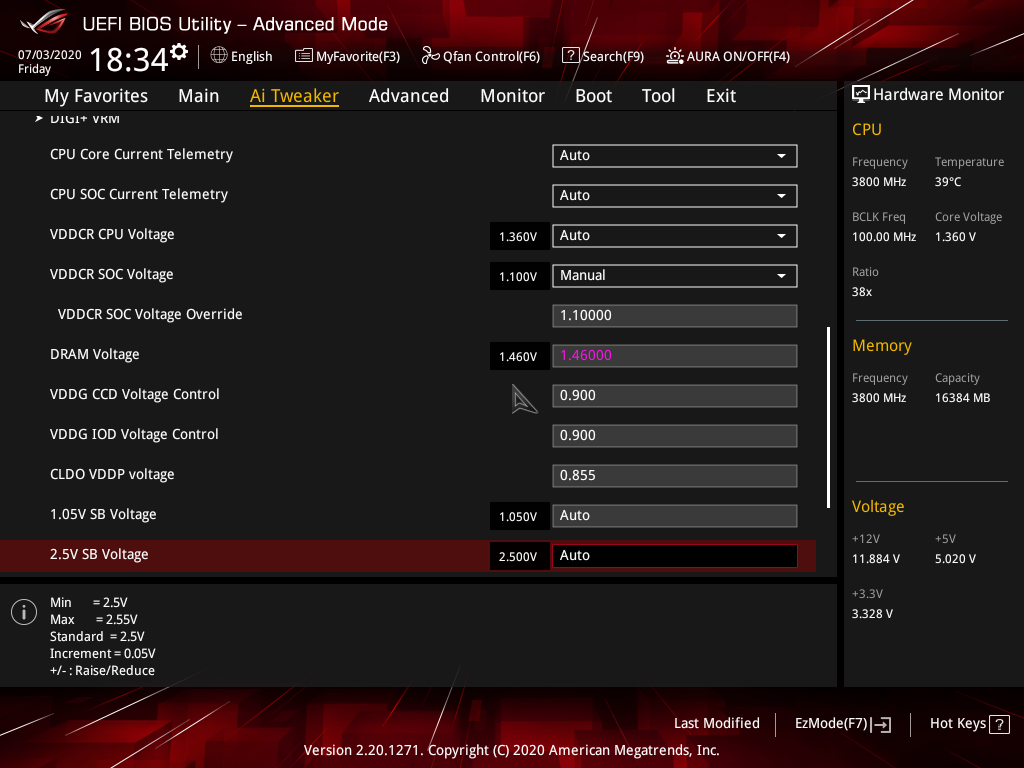Click the +12V 11.884 V reading
The width and height of the screenshot is (1024, 768).
coord(875,559)
